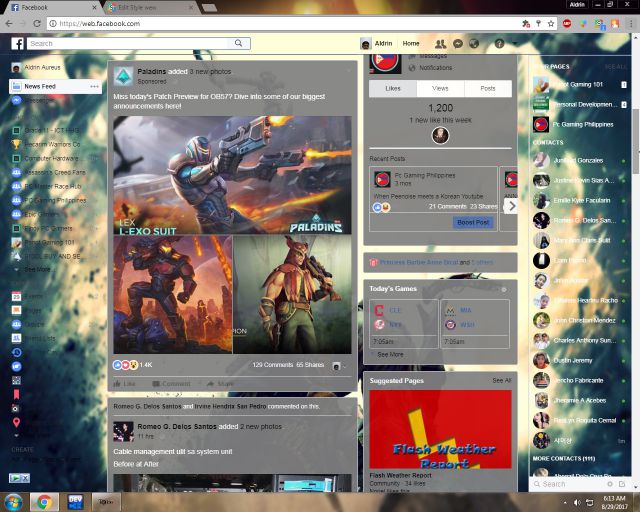Screen dimensions: 640x512
Task: Click the Adblock Plus extension icon
Action: pos(567,24)
